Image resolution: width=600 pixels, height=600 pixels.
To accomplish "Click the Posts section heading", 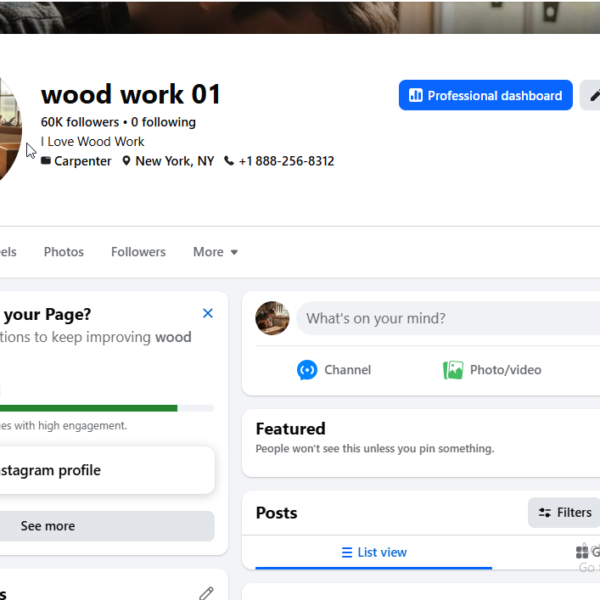I will [x=276, y=513].
